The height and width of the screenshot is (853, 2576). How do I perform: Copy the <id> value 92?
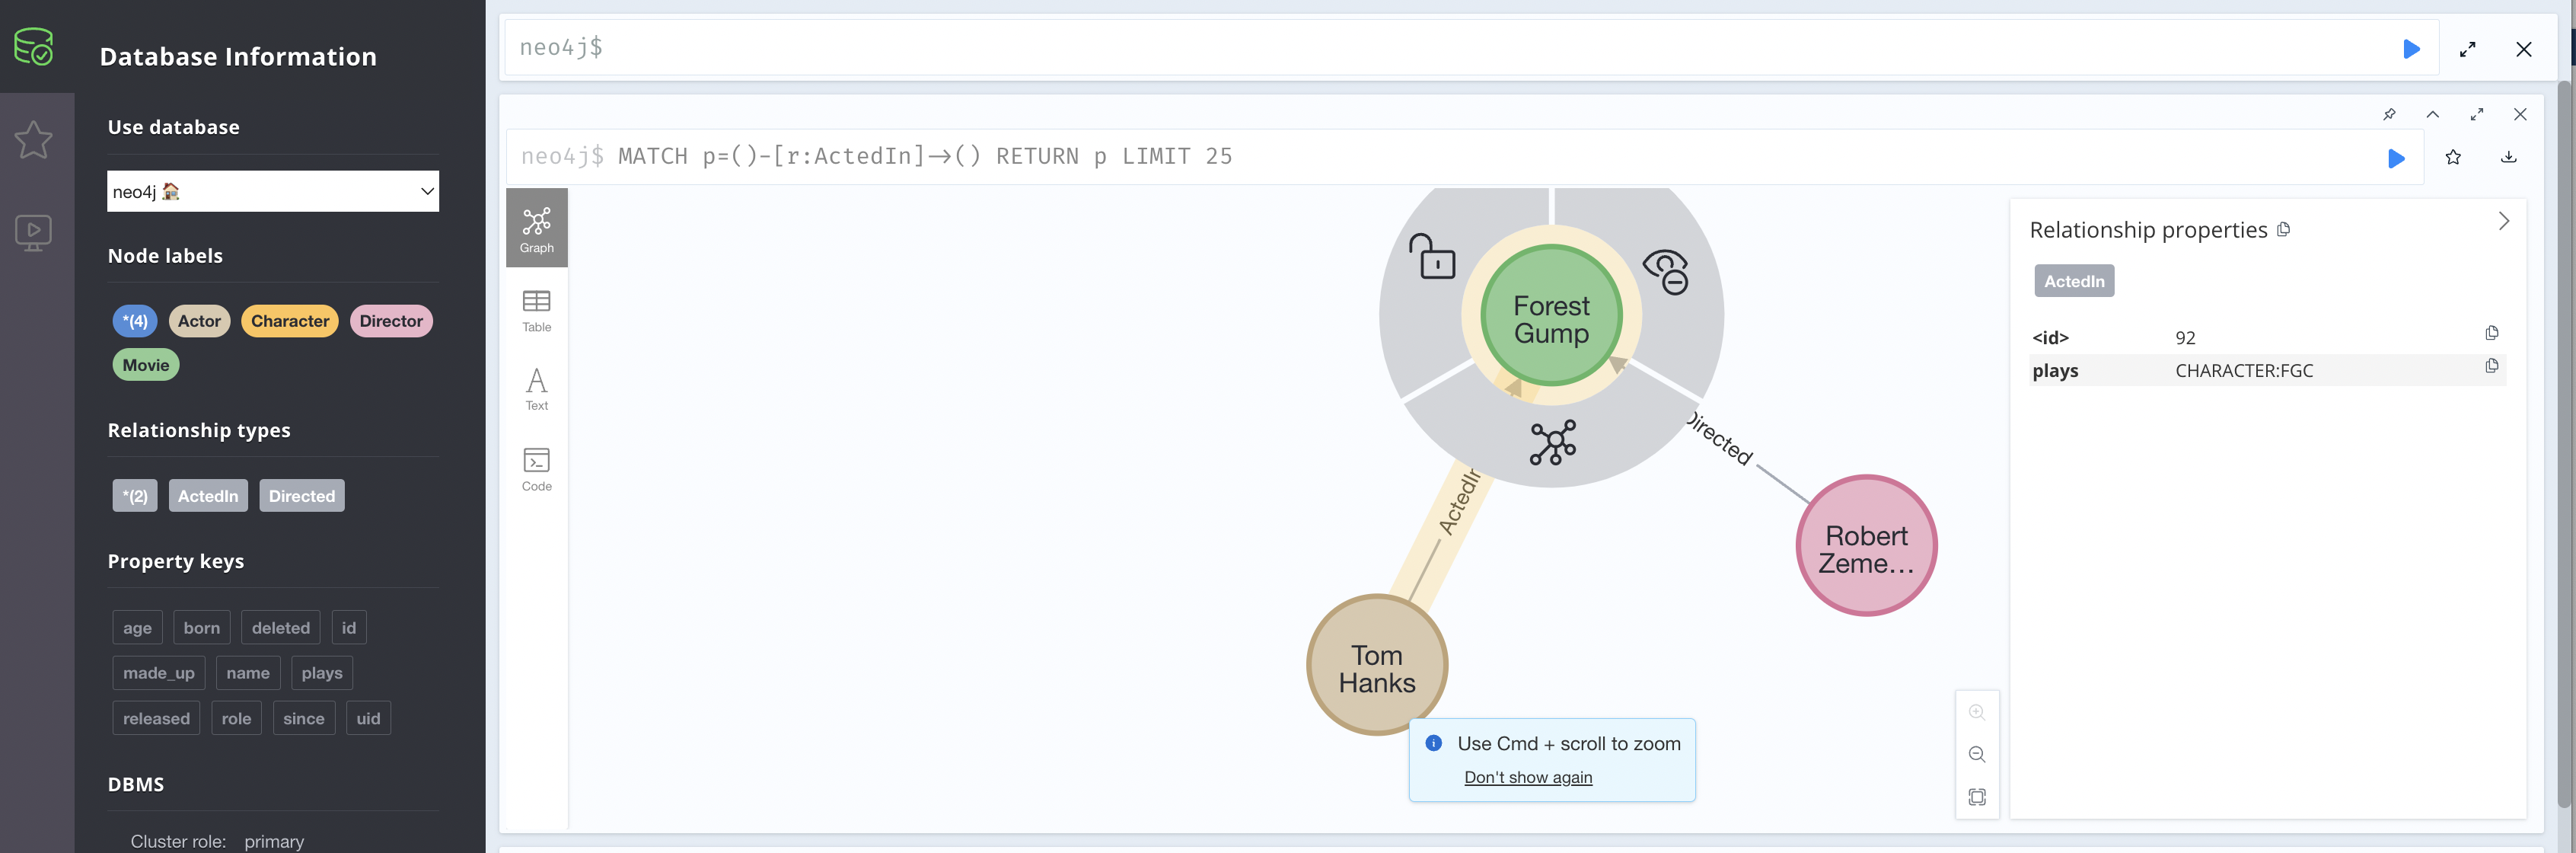2491,333
